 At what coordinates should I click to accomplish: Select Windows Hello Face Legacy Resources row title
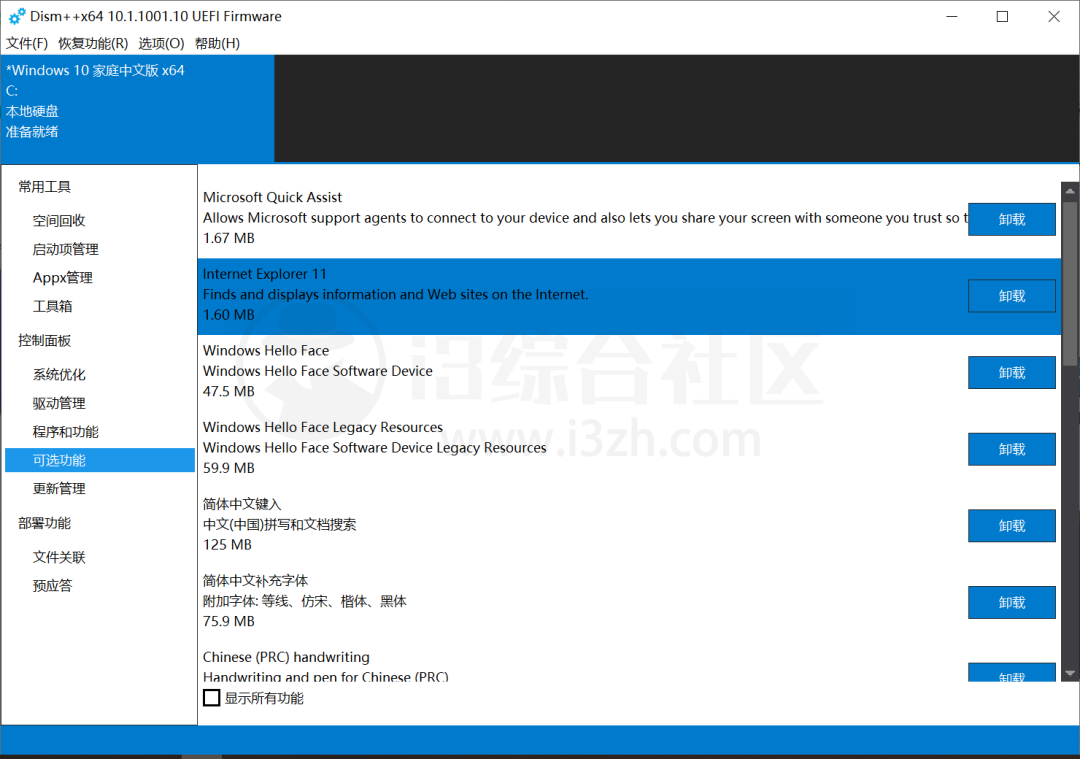(x=323, y=427)
